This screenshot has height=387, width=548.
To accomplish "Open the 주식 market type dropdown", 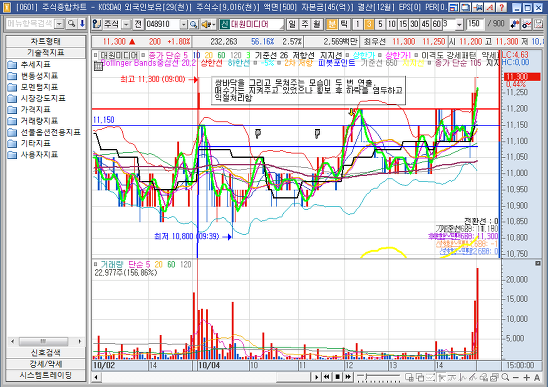I will click(x=125, y=24).
